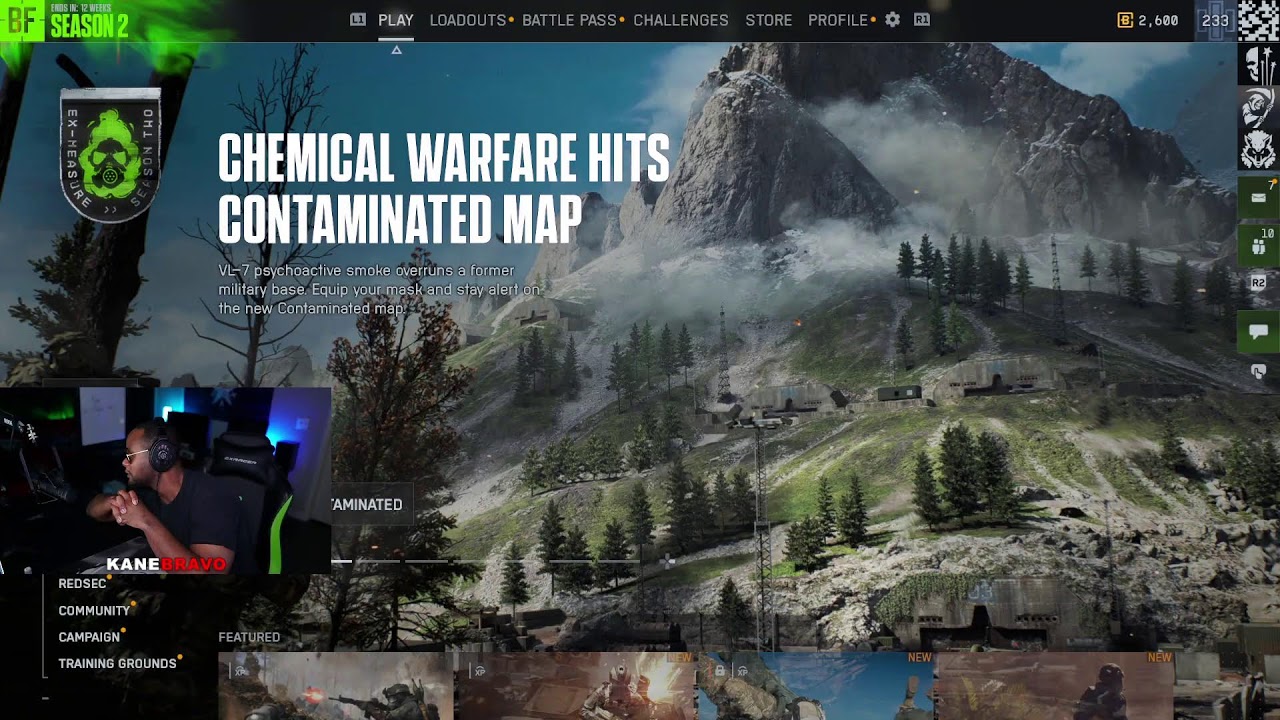The image size is (1280, 720).
Task: Open the Season Two gas mask emblem
Action: coord(110,153)
